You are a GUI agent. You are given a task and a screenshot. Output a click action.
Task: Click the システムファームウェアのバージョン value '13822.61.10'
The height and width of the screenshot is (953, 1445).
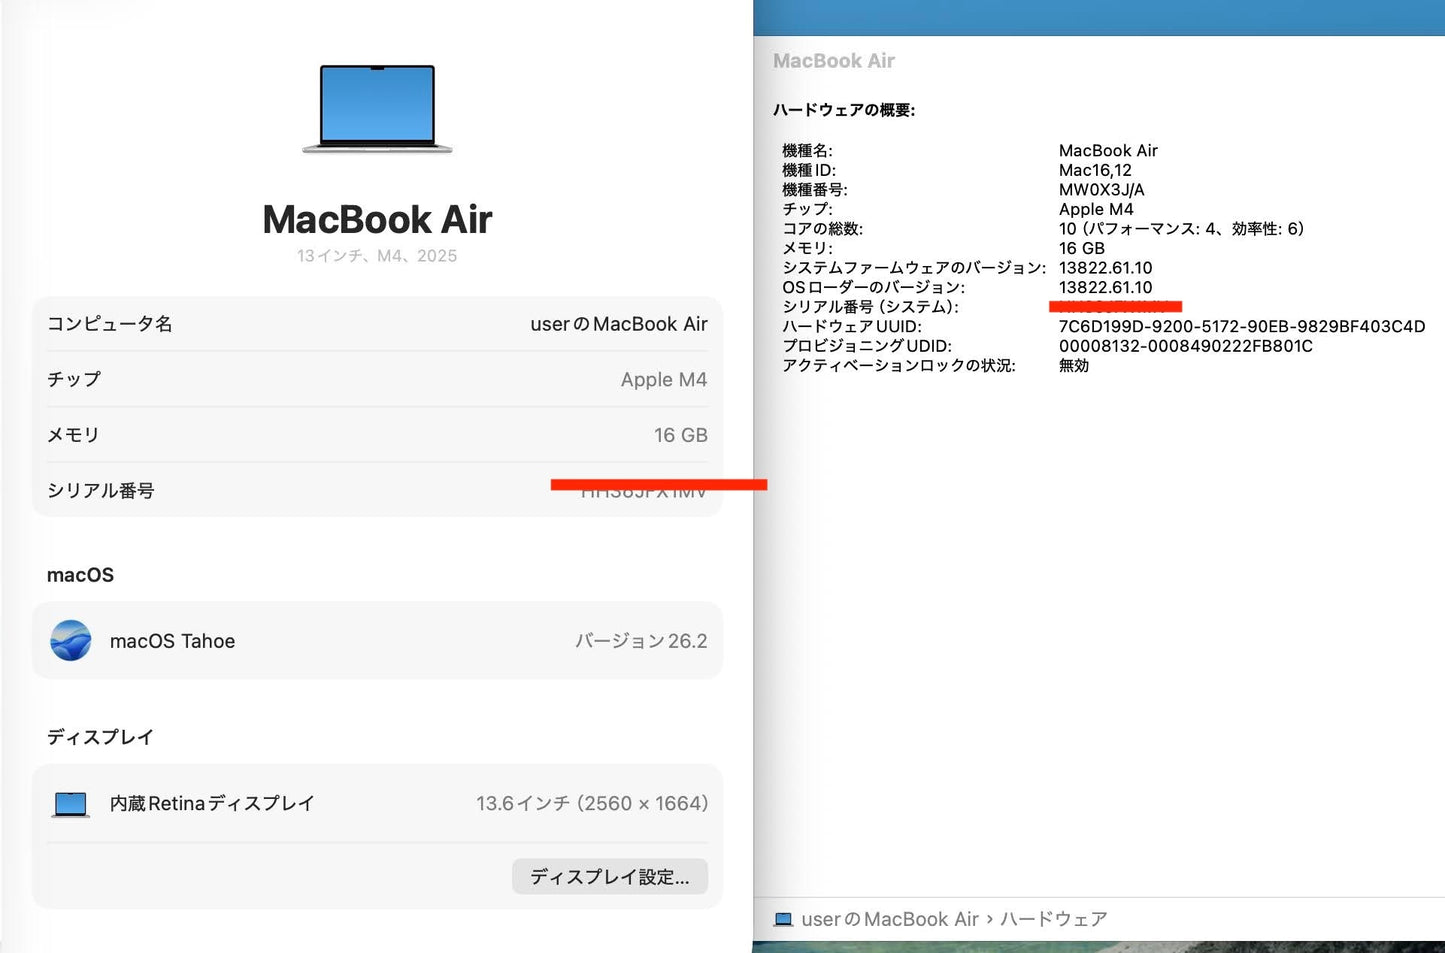pos(1106,268)
